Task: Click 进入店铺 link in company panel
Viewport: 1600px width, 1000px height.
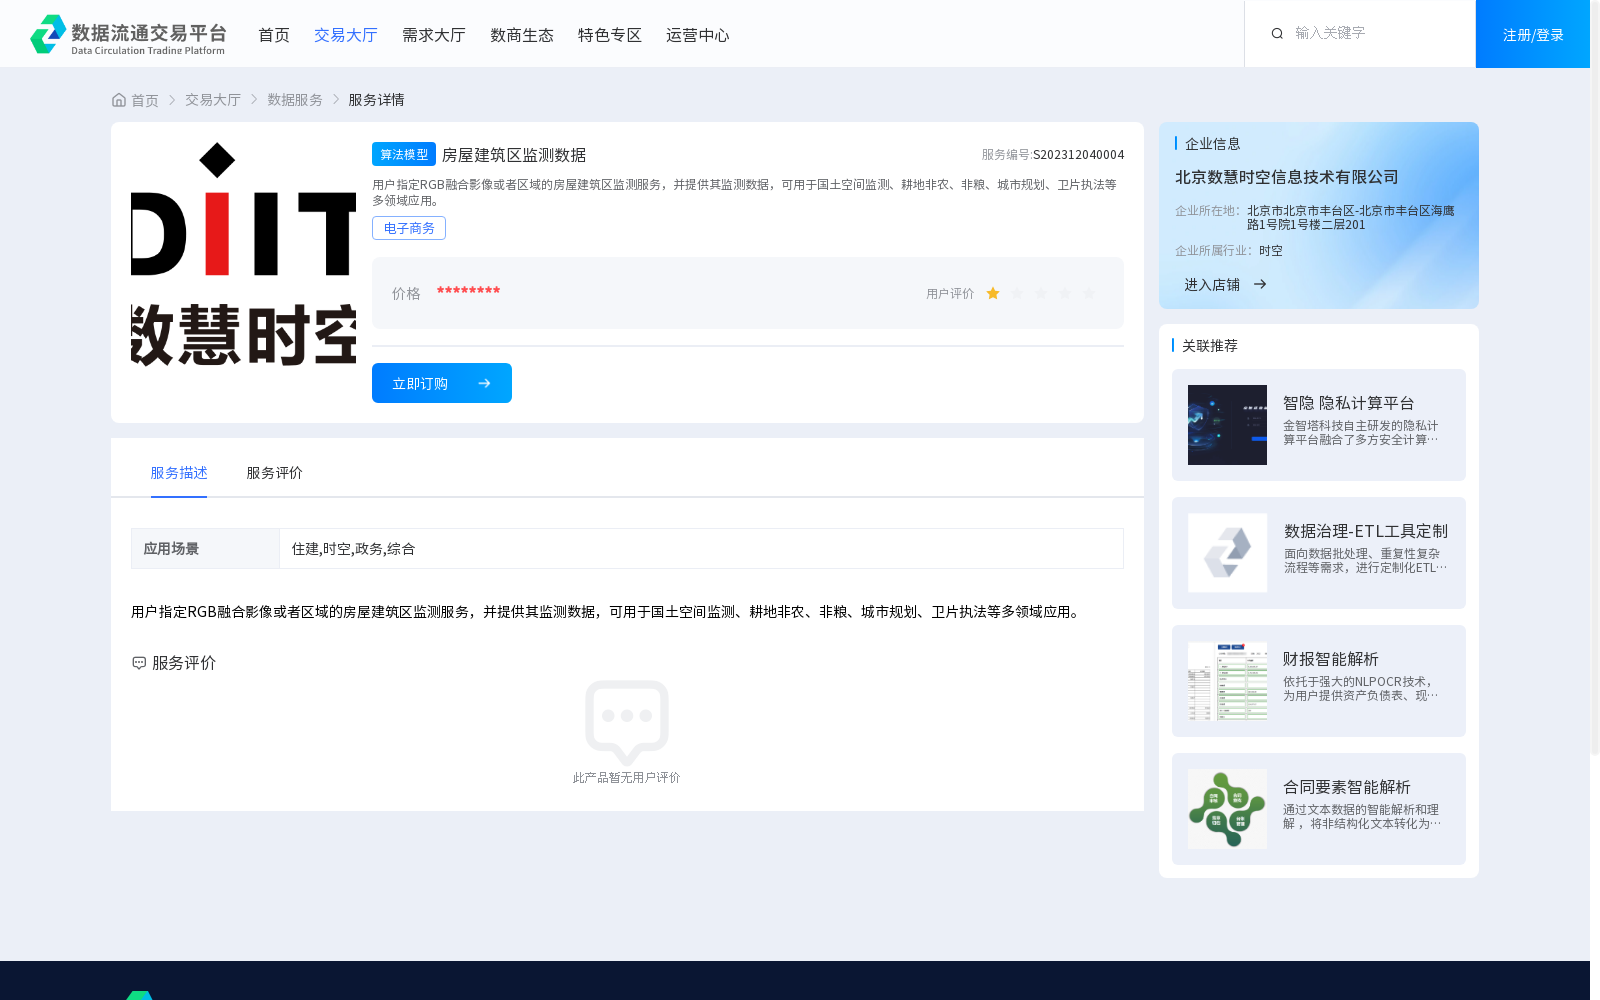Action: pyautogui.click(x=1225, y=285)
